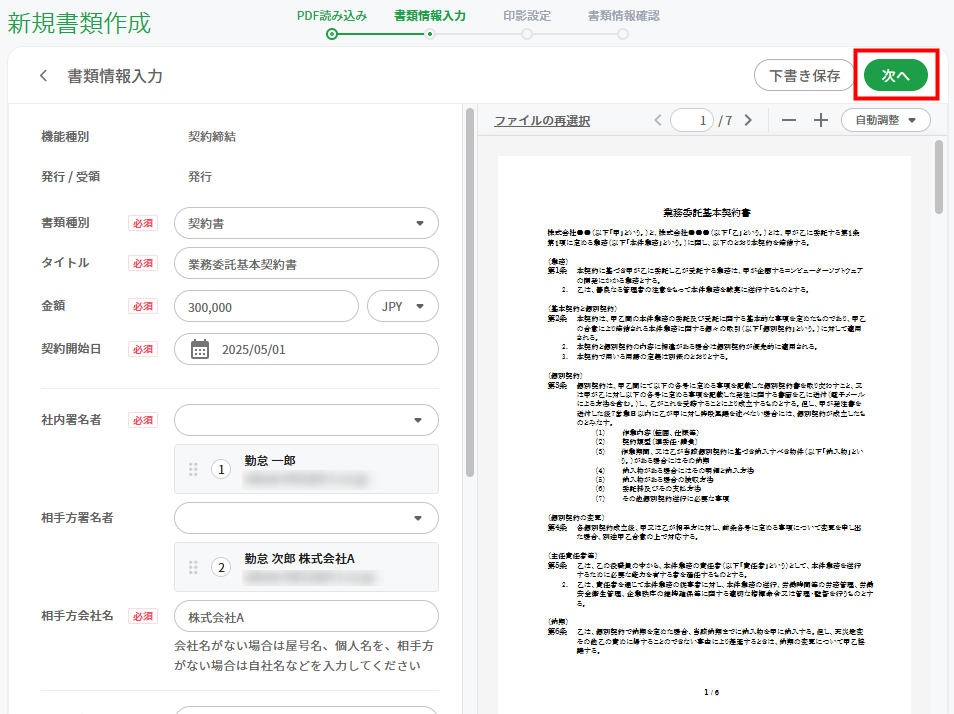This screenshot has height=714, width=954.
Task: Click the 発行 / 受領 label
Action: (71, 177)
